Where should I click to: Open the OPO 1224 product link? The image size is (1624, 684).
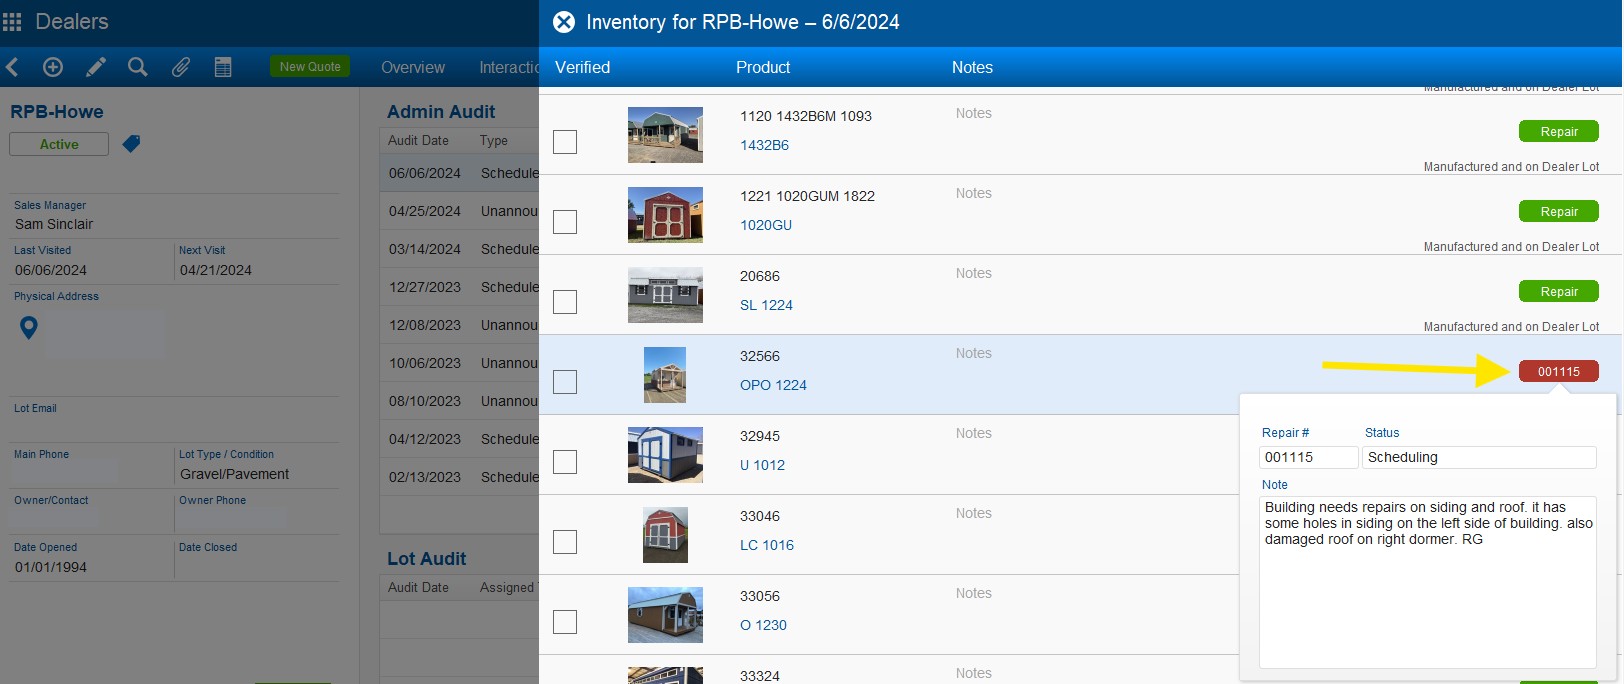[773, 385]
